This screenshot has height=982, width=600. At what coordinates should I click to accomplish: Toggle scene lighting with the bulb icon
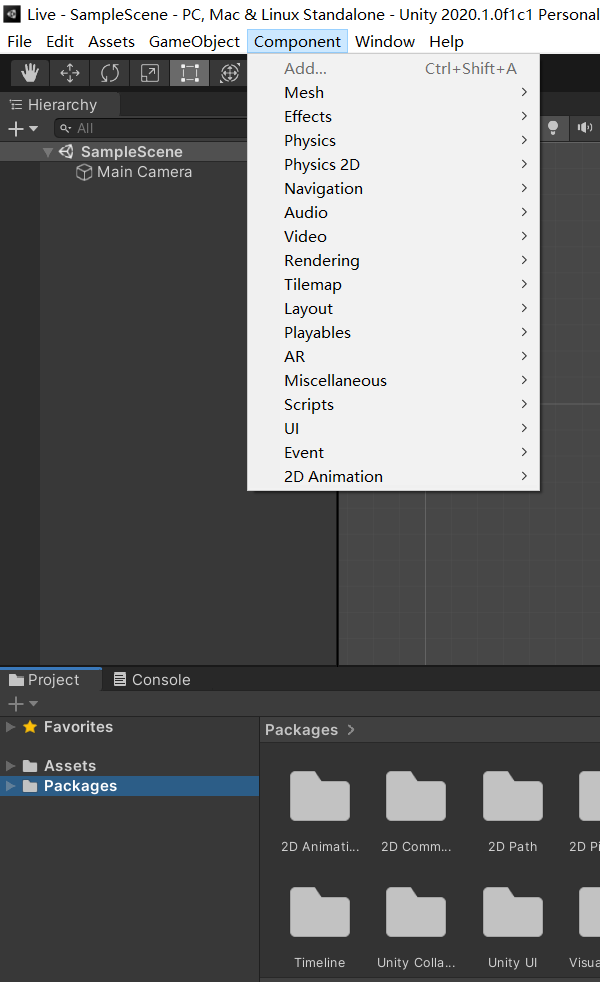552,128
